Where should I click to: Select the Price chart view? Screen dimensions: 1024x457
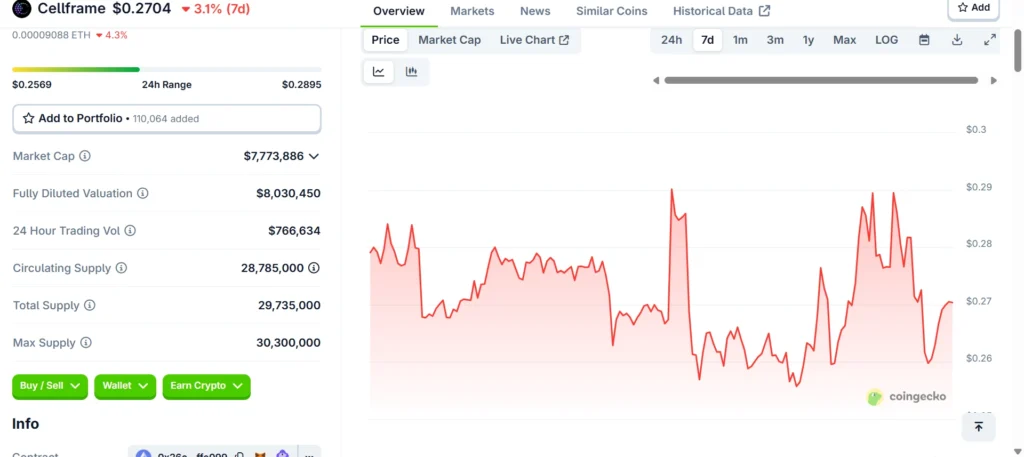[385, 40]
